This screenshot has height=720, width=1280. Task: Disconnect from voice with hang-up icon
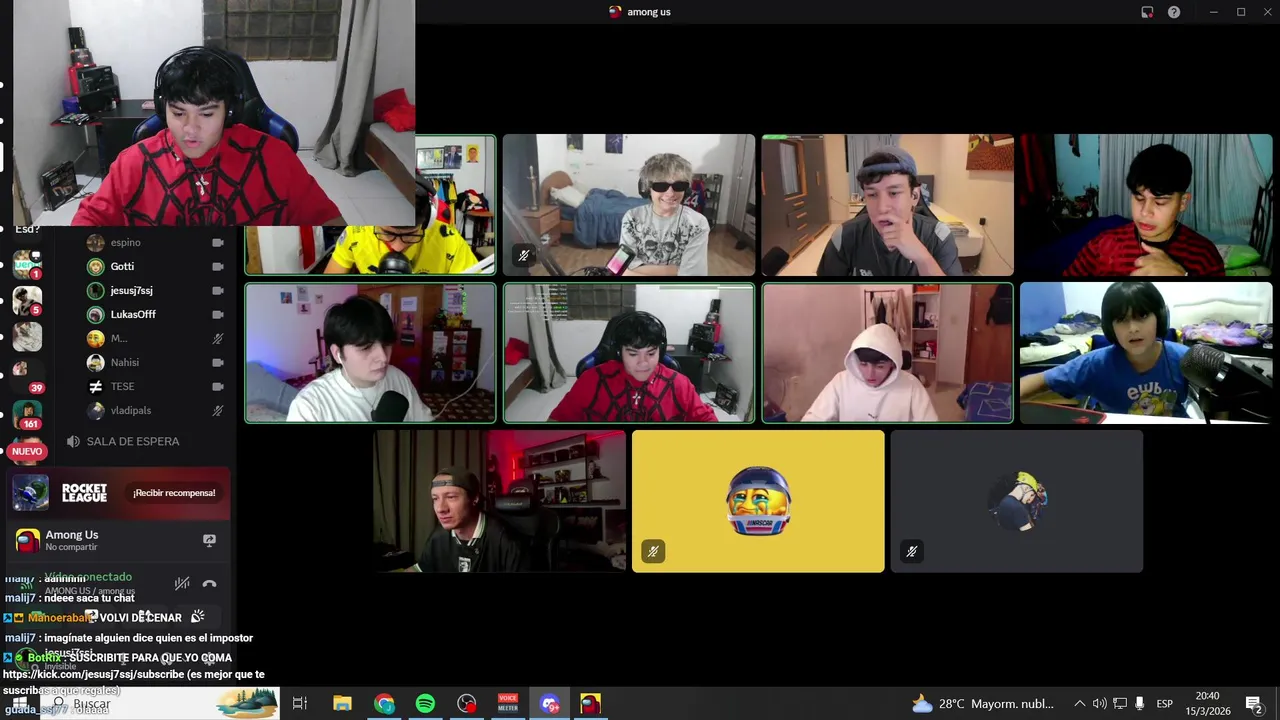coord(209,583)
